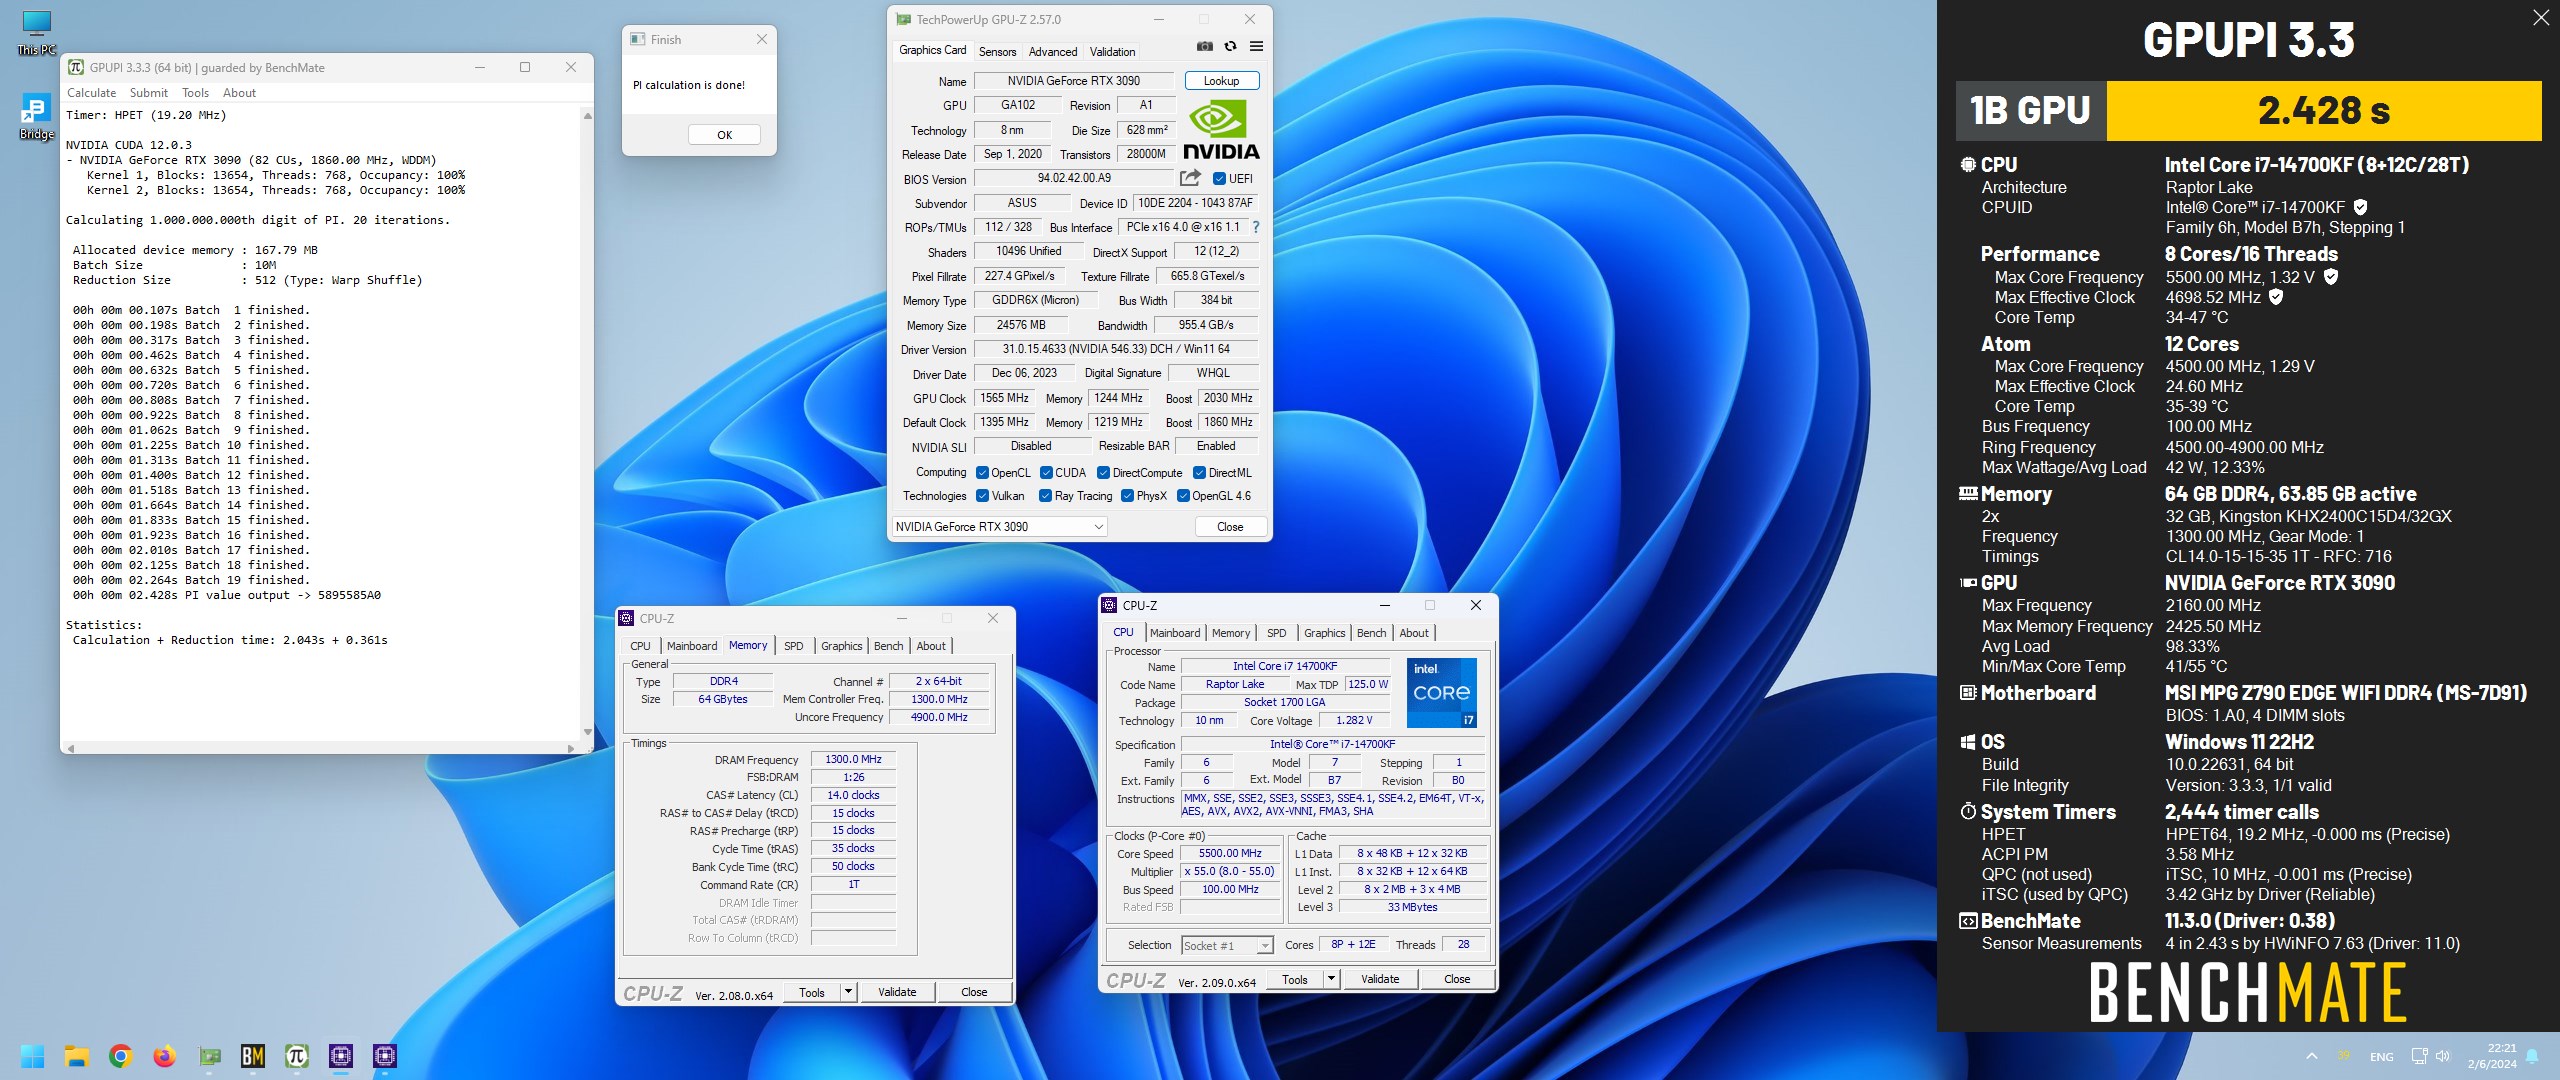Open the Tools dropdown arrow in CPU-Z Memory window
Viewport: 2560px width, 1080px height.
point(848,992)
